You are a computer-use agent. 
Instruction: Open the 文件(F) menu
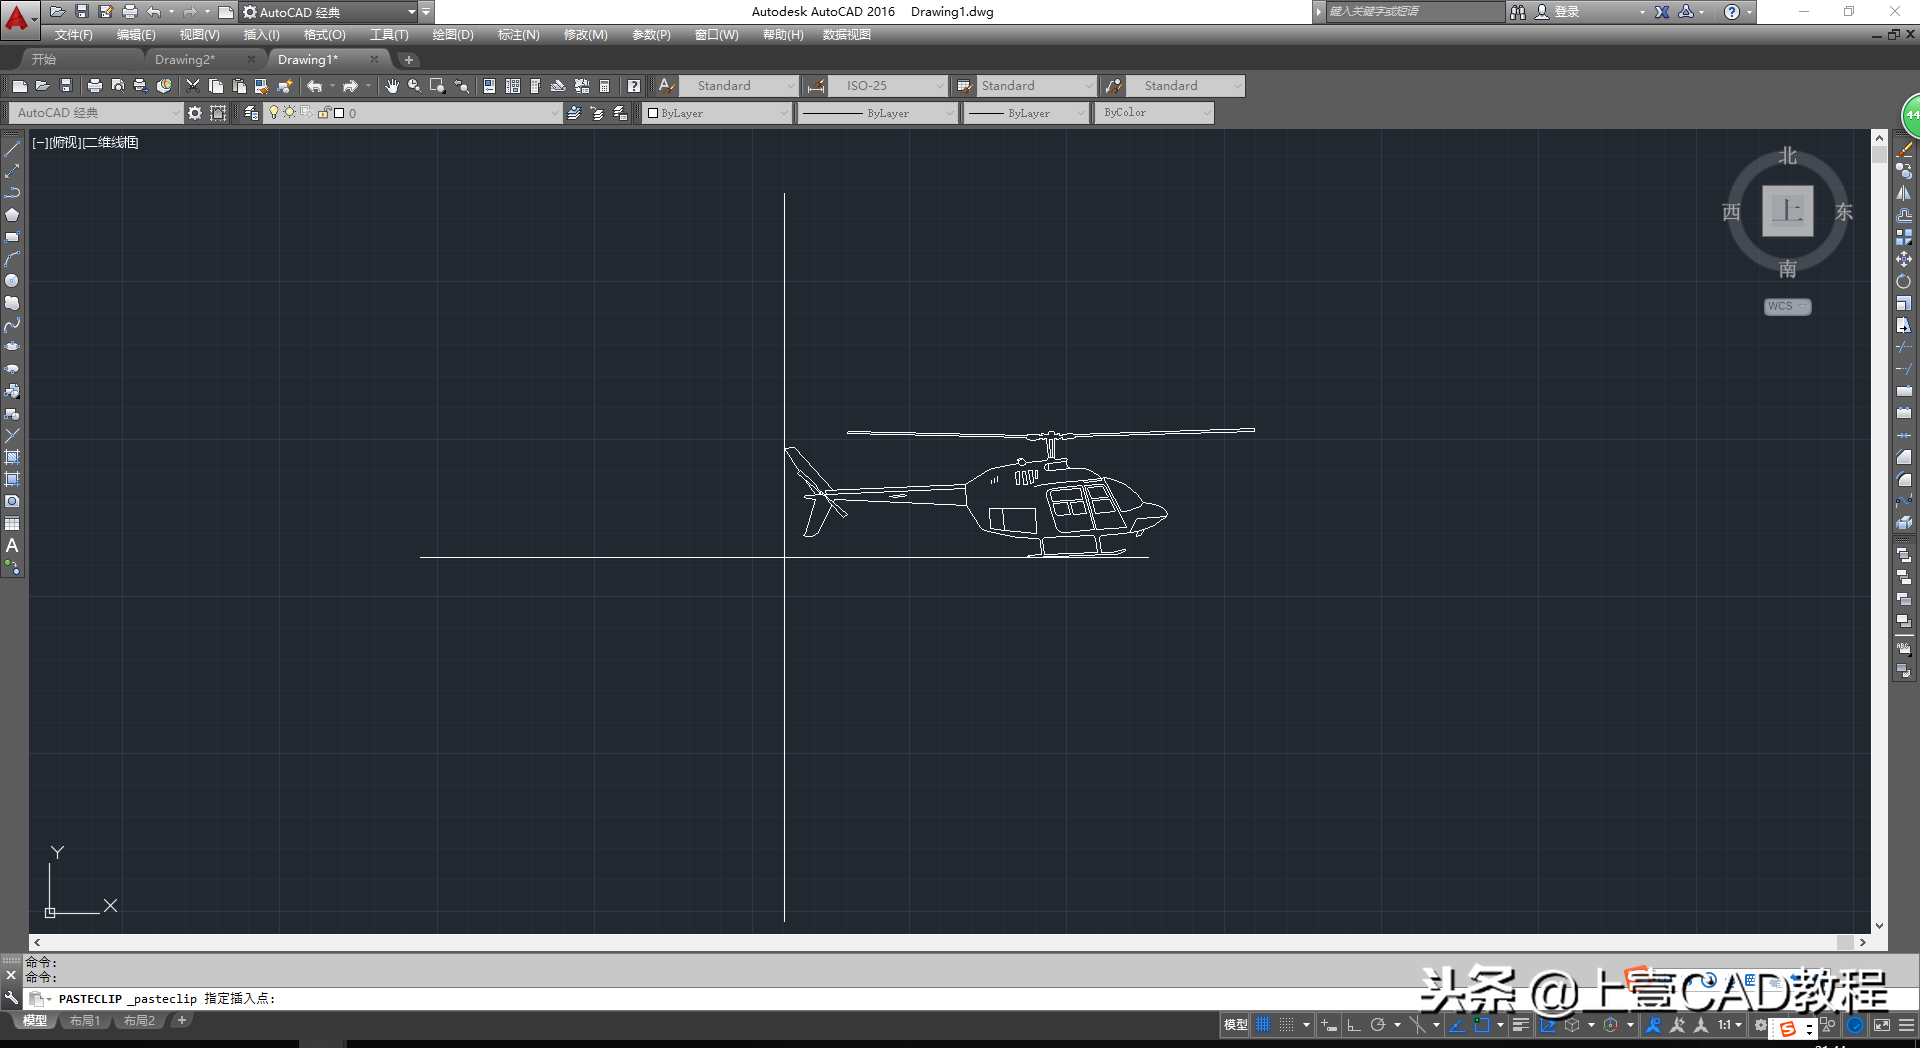[x=74, y=35]
